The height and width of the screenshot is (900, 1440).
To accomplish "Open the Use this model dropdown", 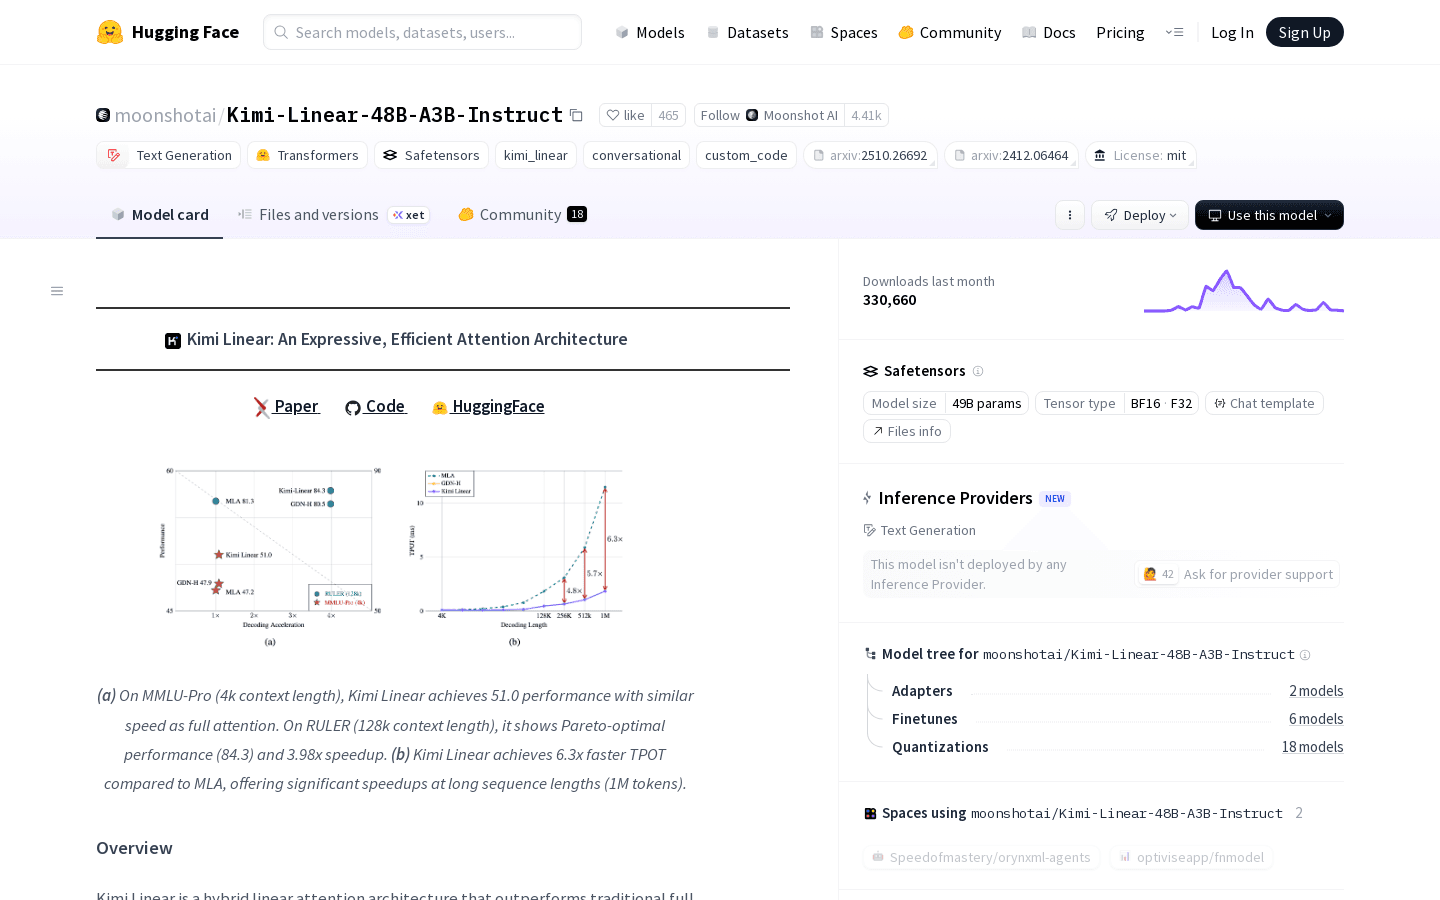I will (x=1269, y=215).
